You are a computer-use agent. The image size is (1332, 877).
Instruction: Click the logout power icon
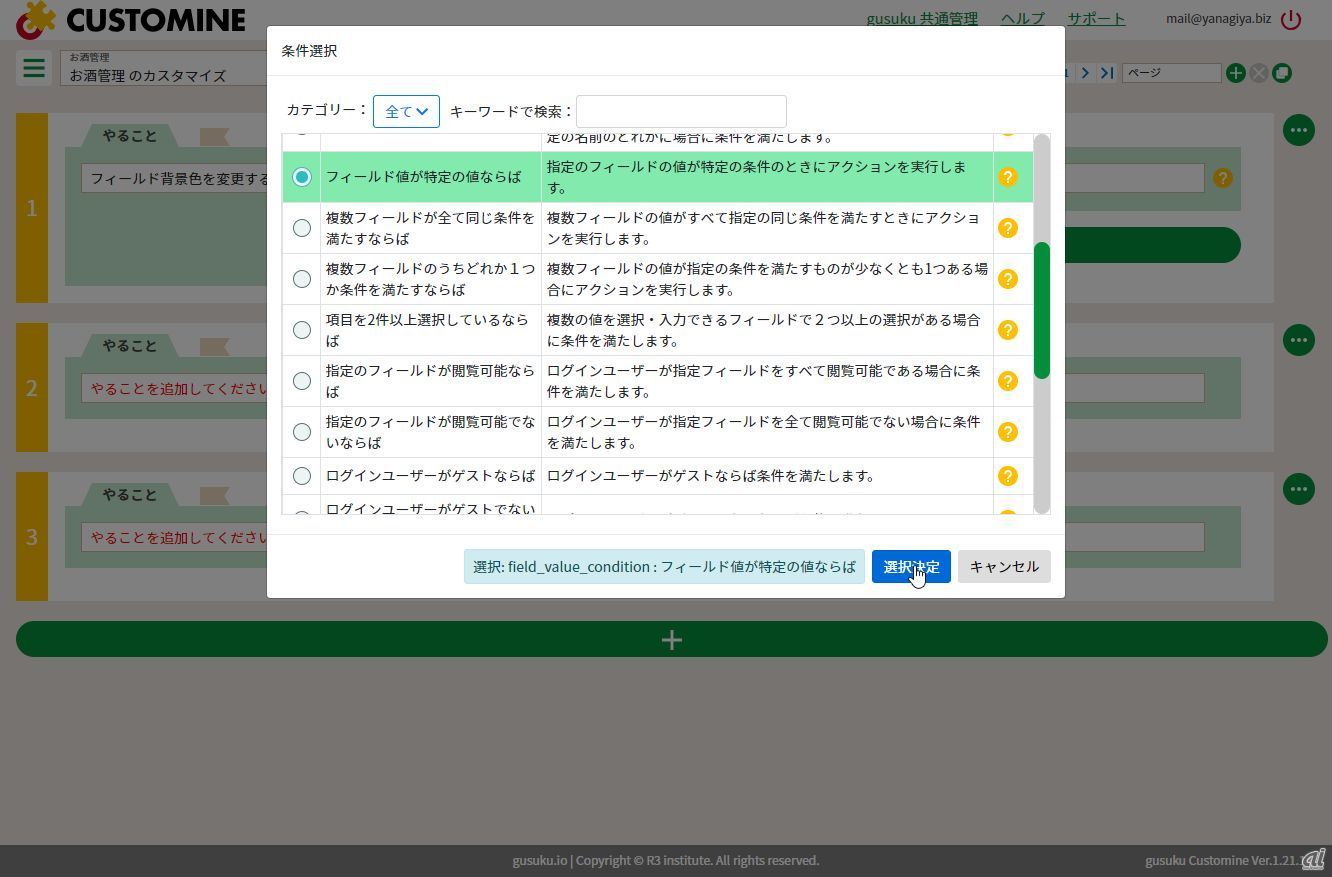coord(1291,19)
